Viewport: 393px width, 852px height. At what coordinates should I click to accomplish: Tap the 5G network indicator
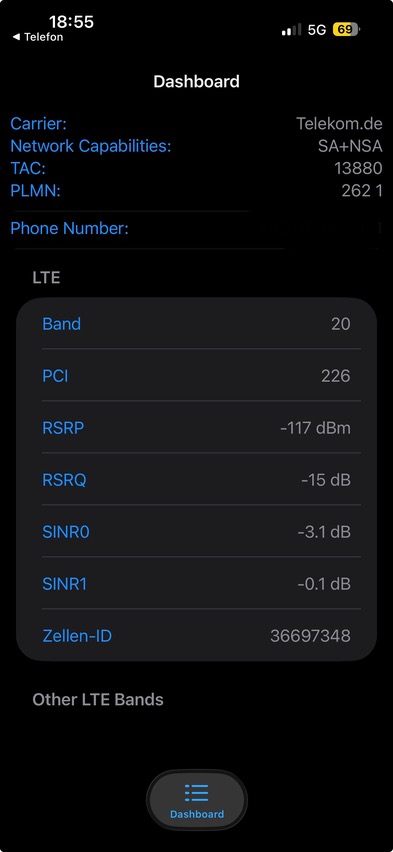click(x=317, y=30)
